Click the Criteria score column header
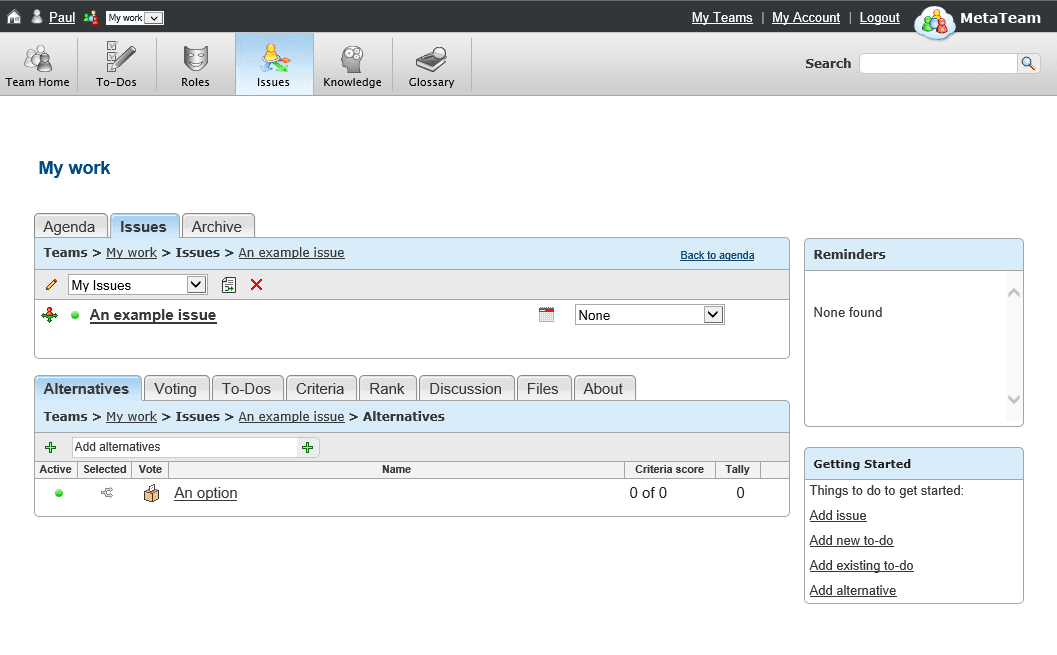This screenshot has height=655, width=1057. 669,470
